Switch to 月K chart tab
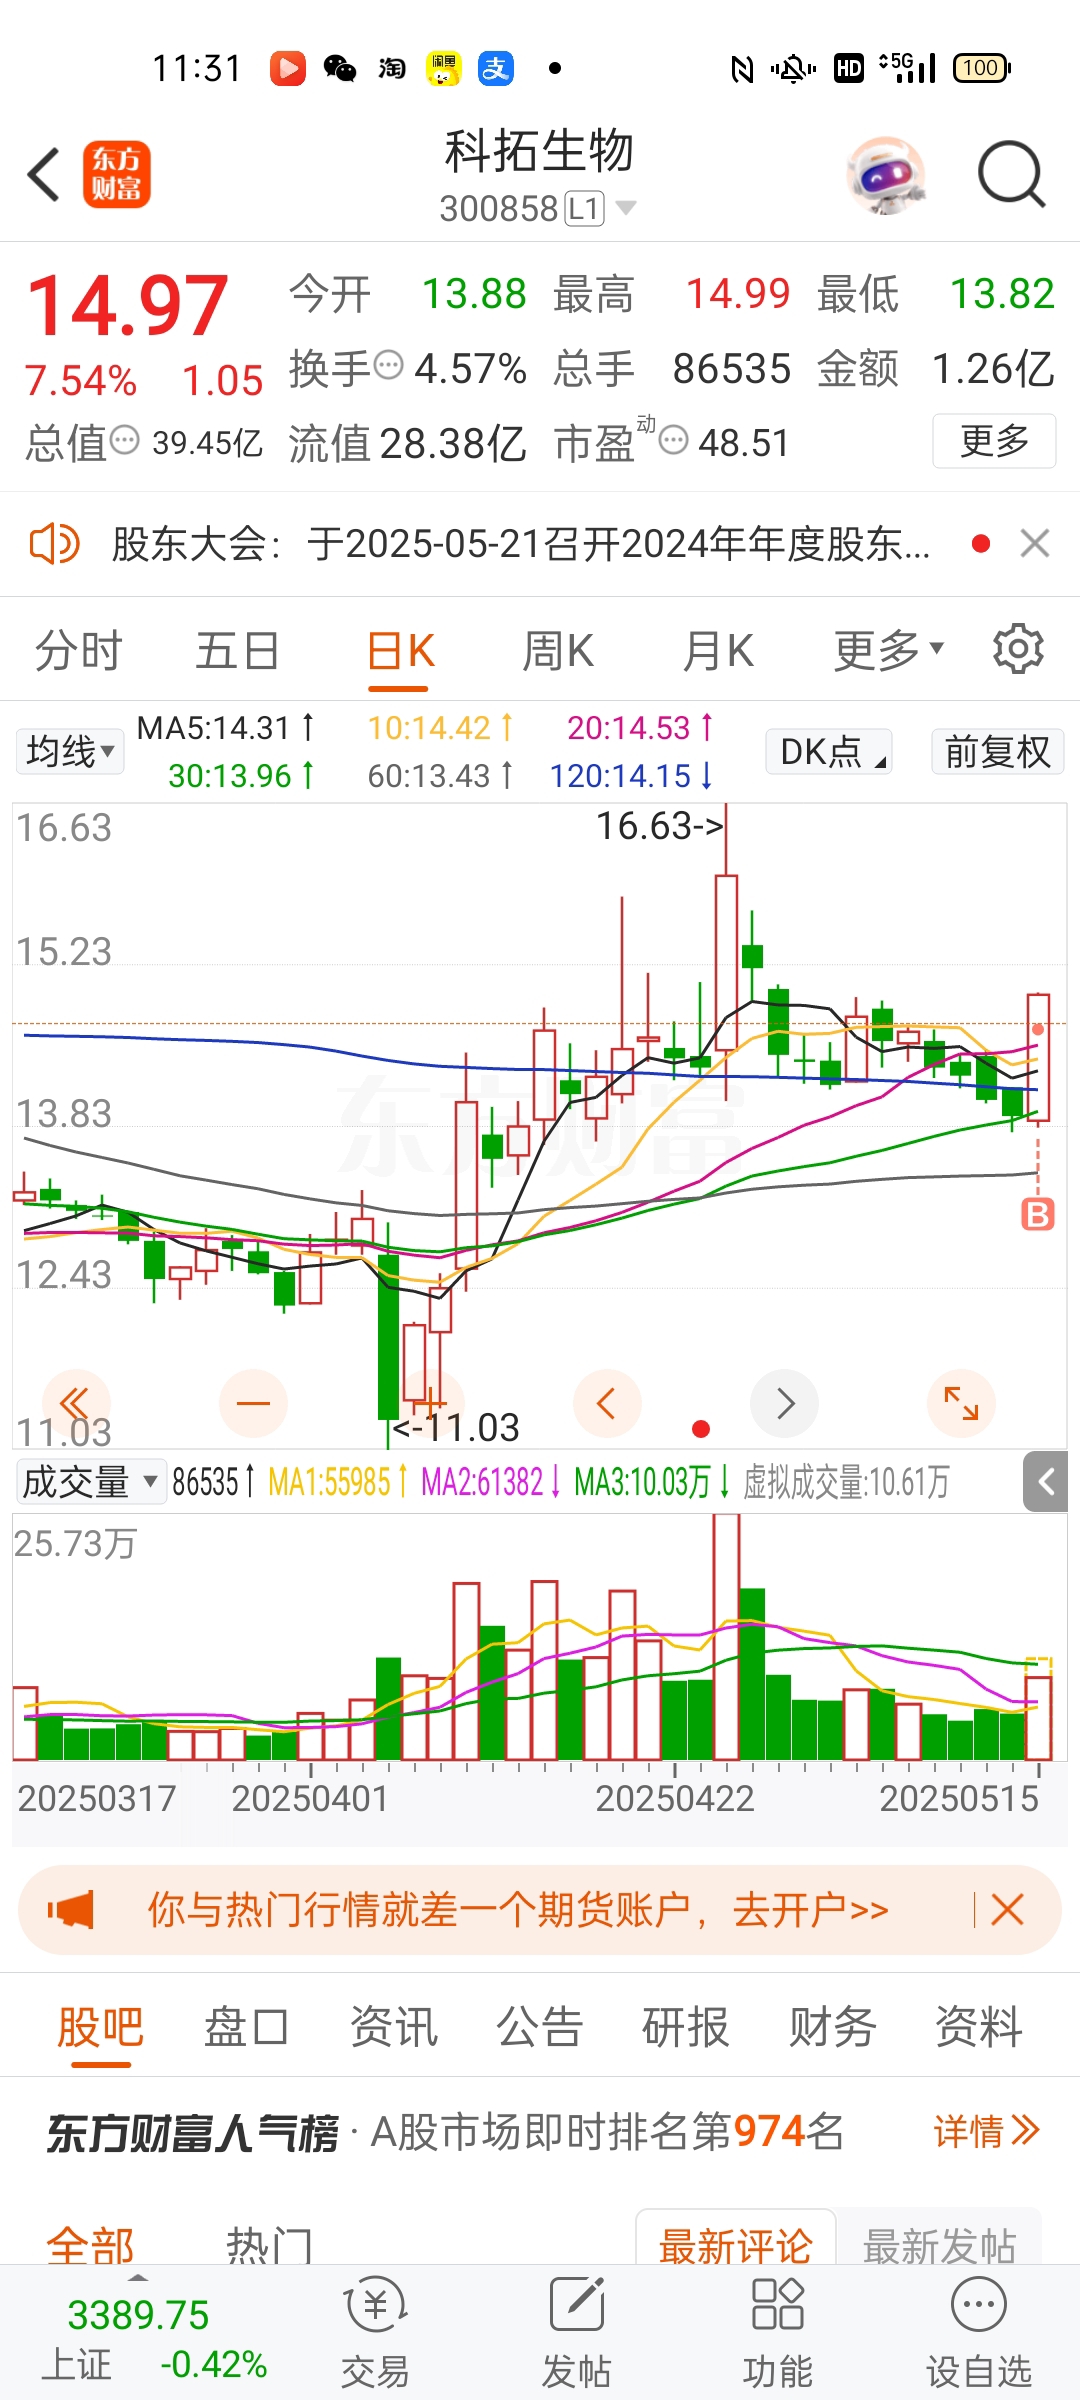 [718, 651]
